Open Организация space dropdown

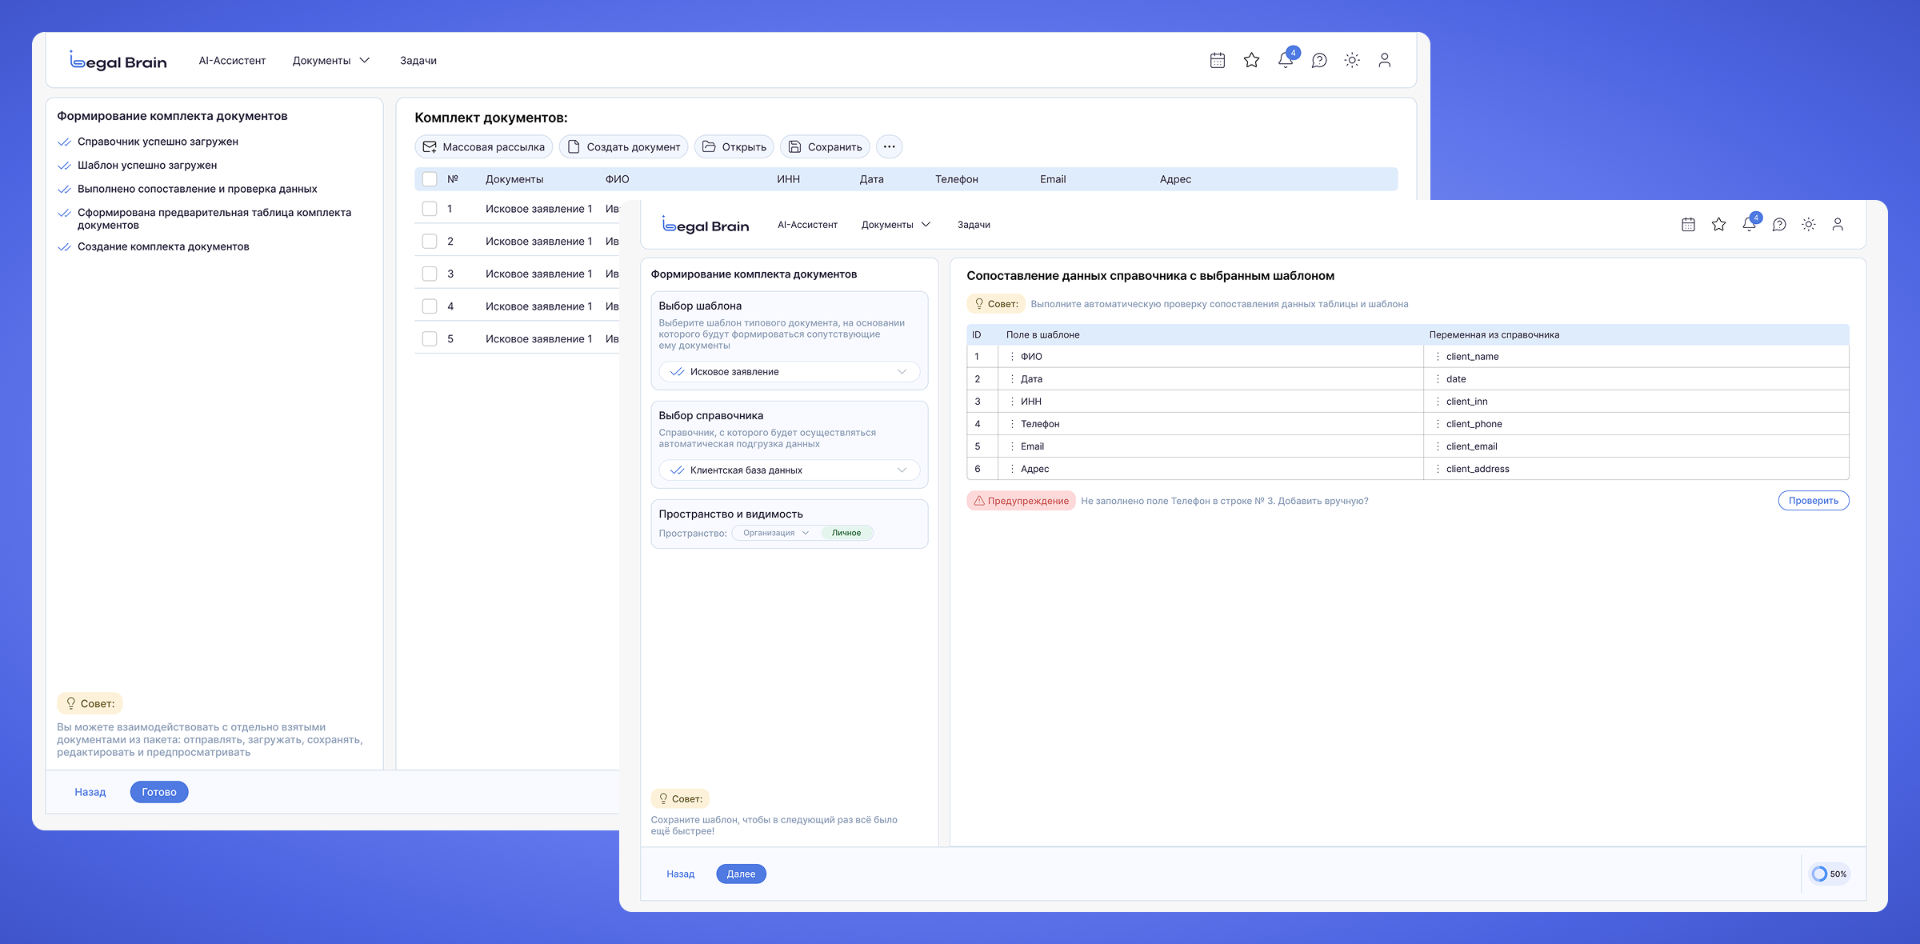pyautogui.click(x=776, y=533)
